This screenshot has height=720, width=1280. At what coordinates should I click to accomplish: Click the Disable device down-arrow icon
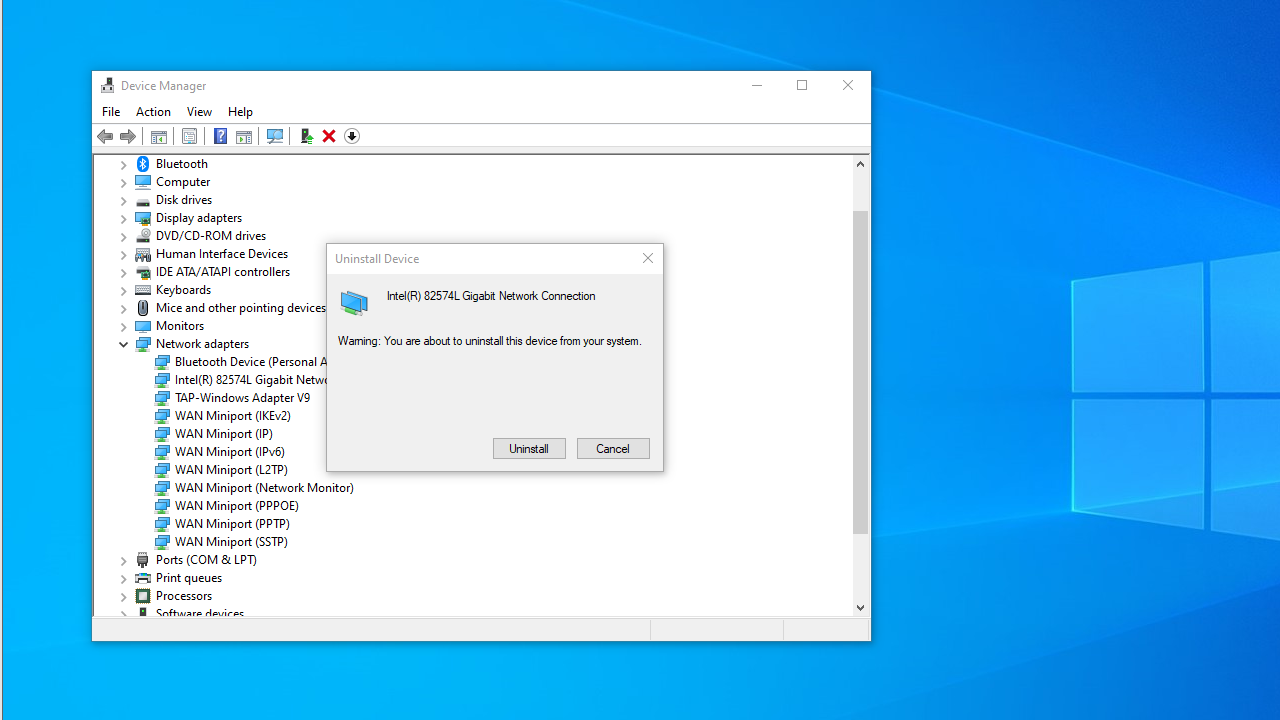[x=352, y=136]
